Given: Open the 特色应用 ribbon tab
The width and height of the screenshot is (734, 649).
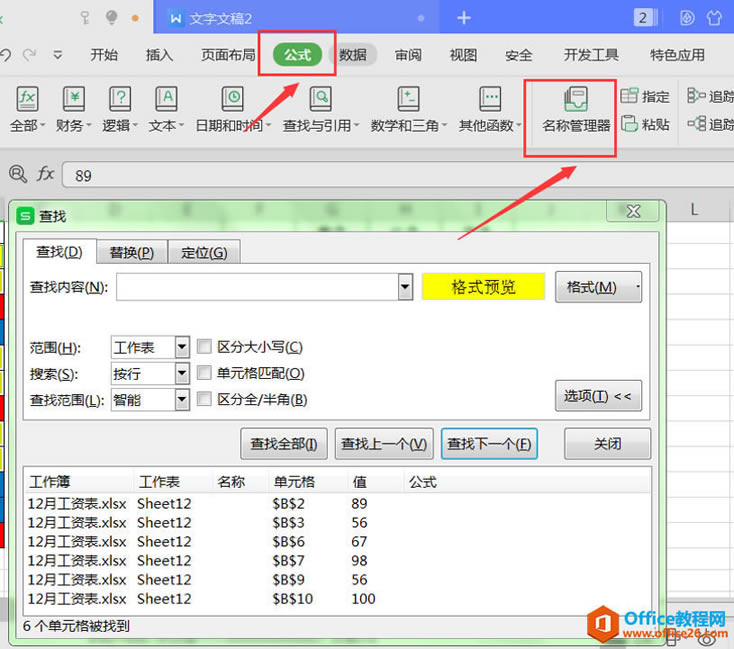Looking at the screenshot, I should (677, 55).
